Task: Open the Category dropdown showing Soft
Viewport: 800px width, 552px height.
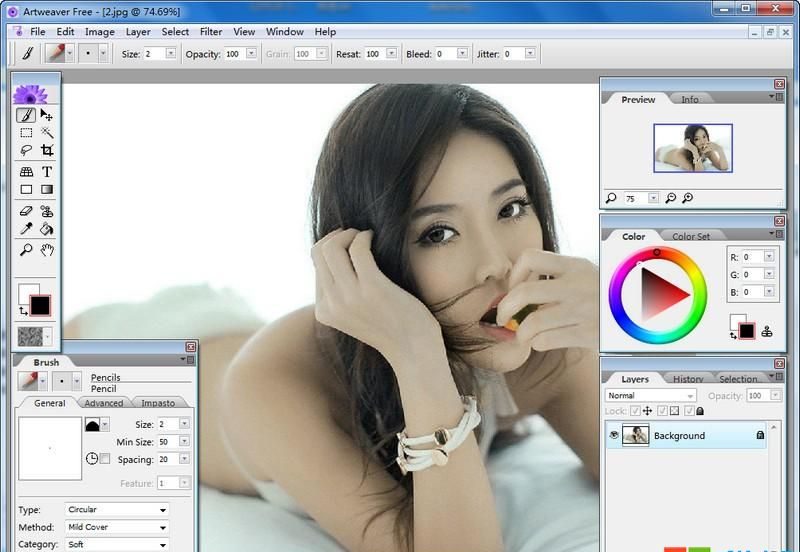Action: click(x=117, y=544)
